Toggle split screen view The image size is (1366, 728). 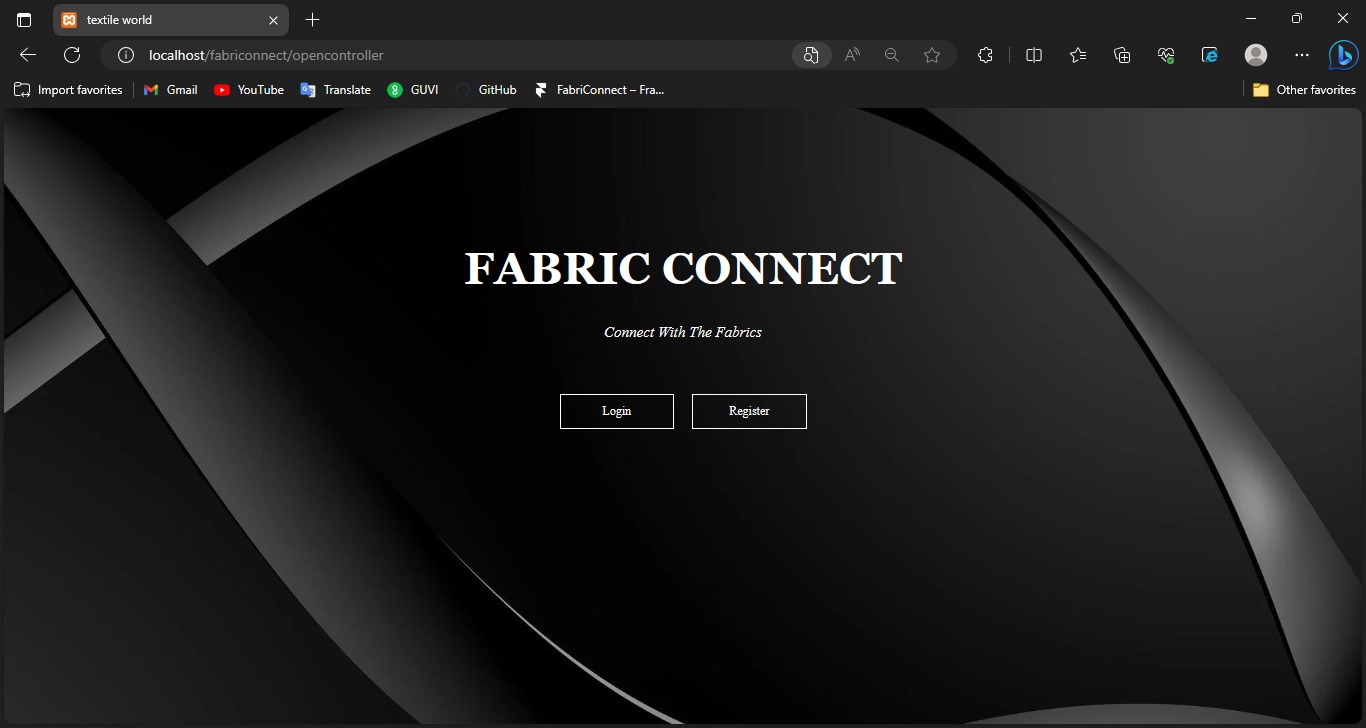1034,55
